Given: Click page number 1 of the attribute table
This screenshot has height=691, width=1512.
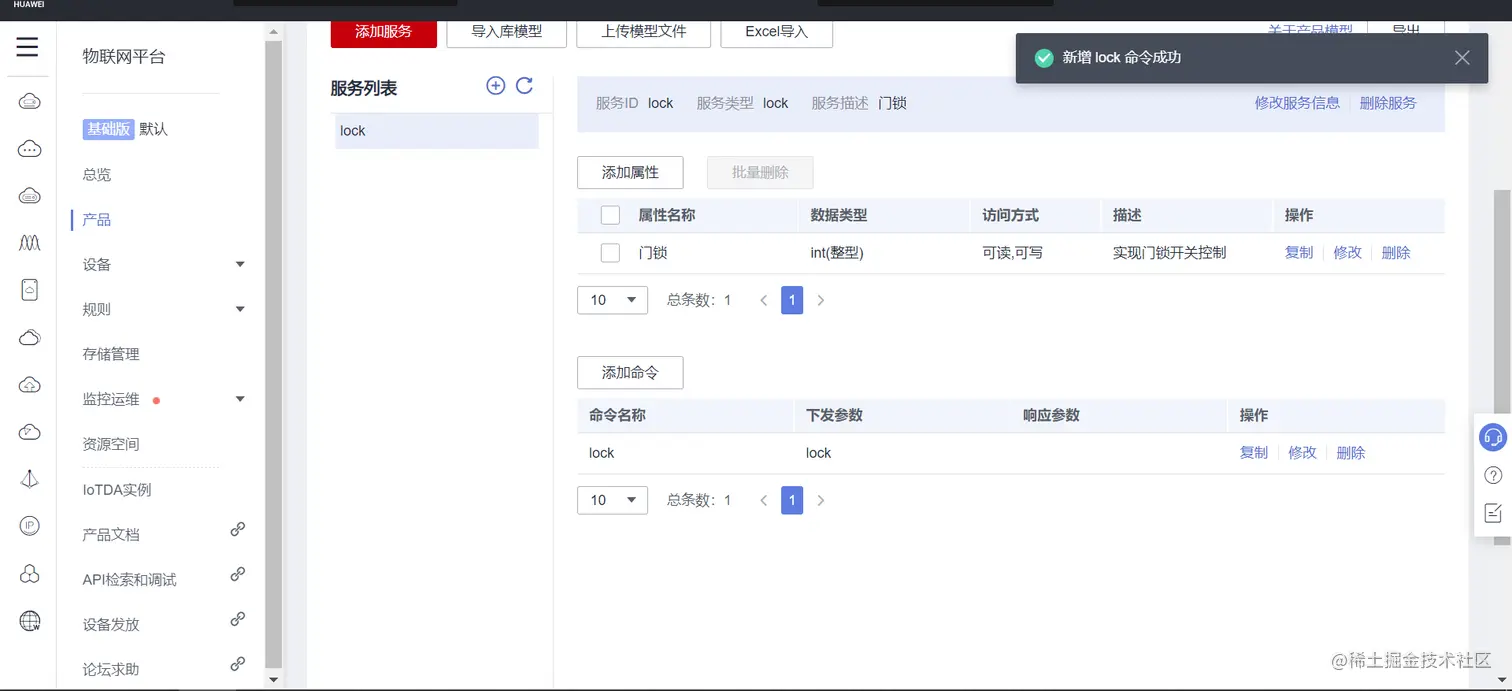Looking at the screenshot, I should click(792, 300).
